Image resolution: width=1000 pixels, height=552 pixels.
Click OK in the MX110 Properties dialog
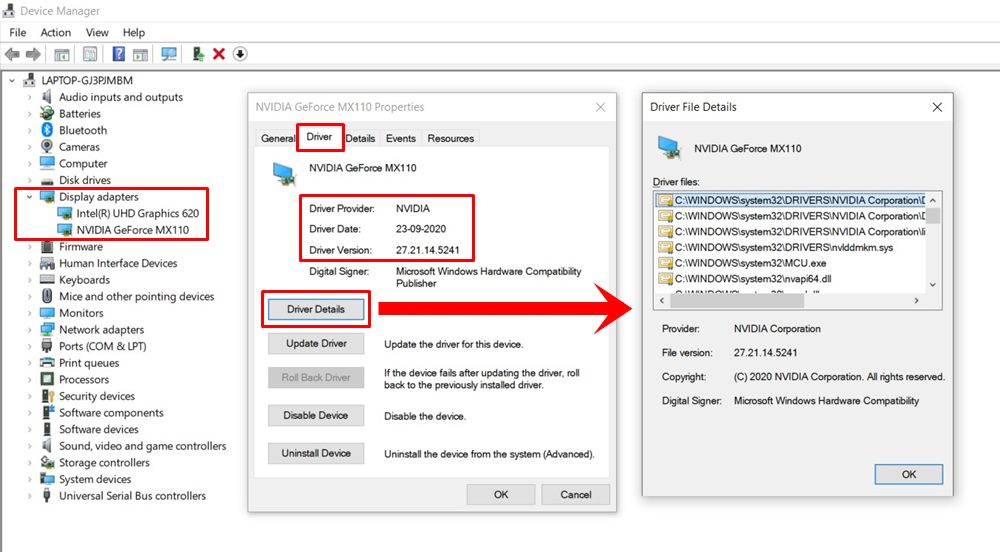click(x=501, y=495)
